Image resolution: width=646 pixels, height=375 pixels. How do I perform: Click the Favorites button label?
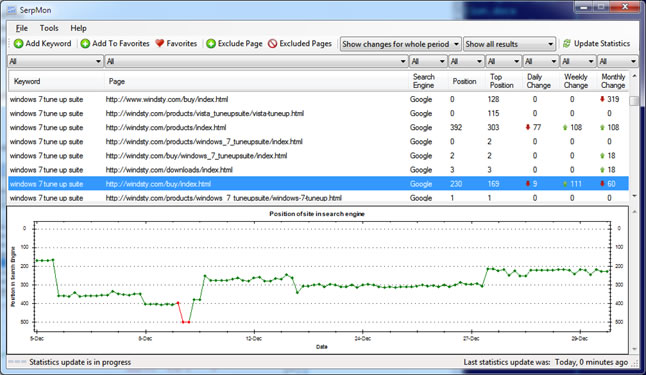pos(182,43)
